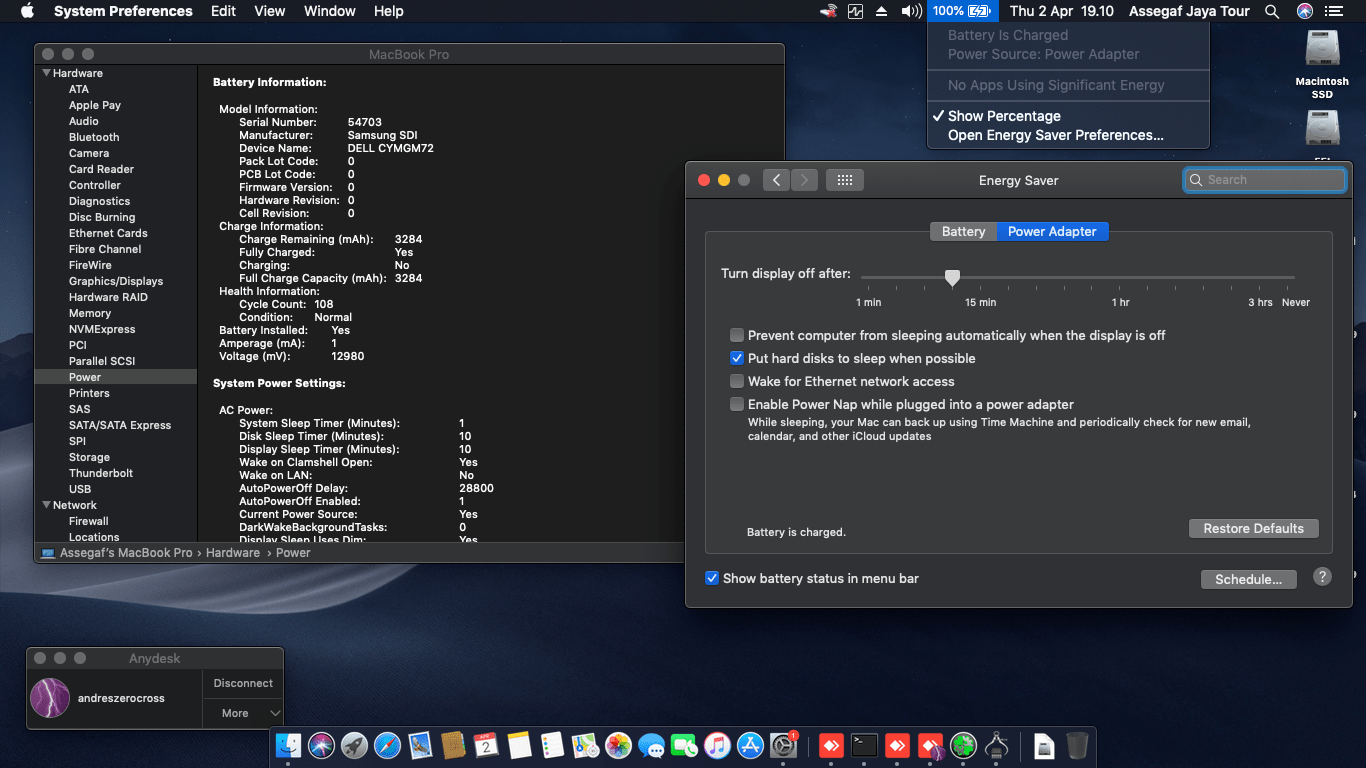The height and width of the screenshot is (768, 1366).
Task: Open Terminal from the Dock
Action: pos(864,745)
